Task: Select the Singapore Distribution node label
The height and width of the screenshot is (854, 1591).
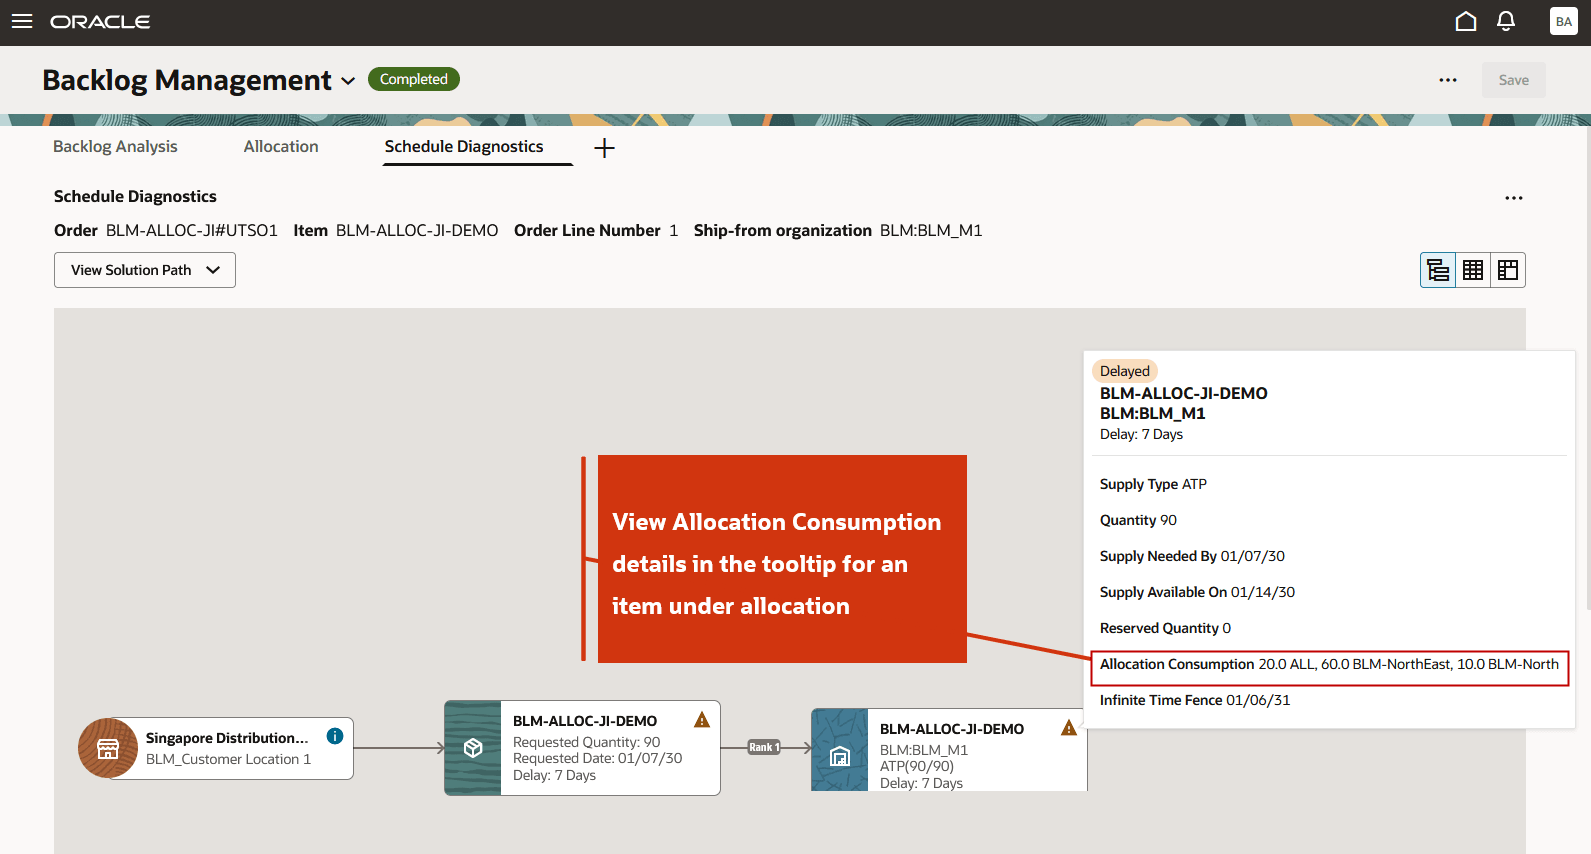Action: (227, 738)
